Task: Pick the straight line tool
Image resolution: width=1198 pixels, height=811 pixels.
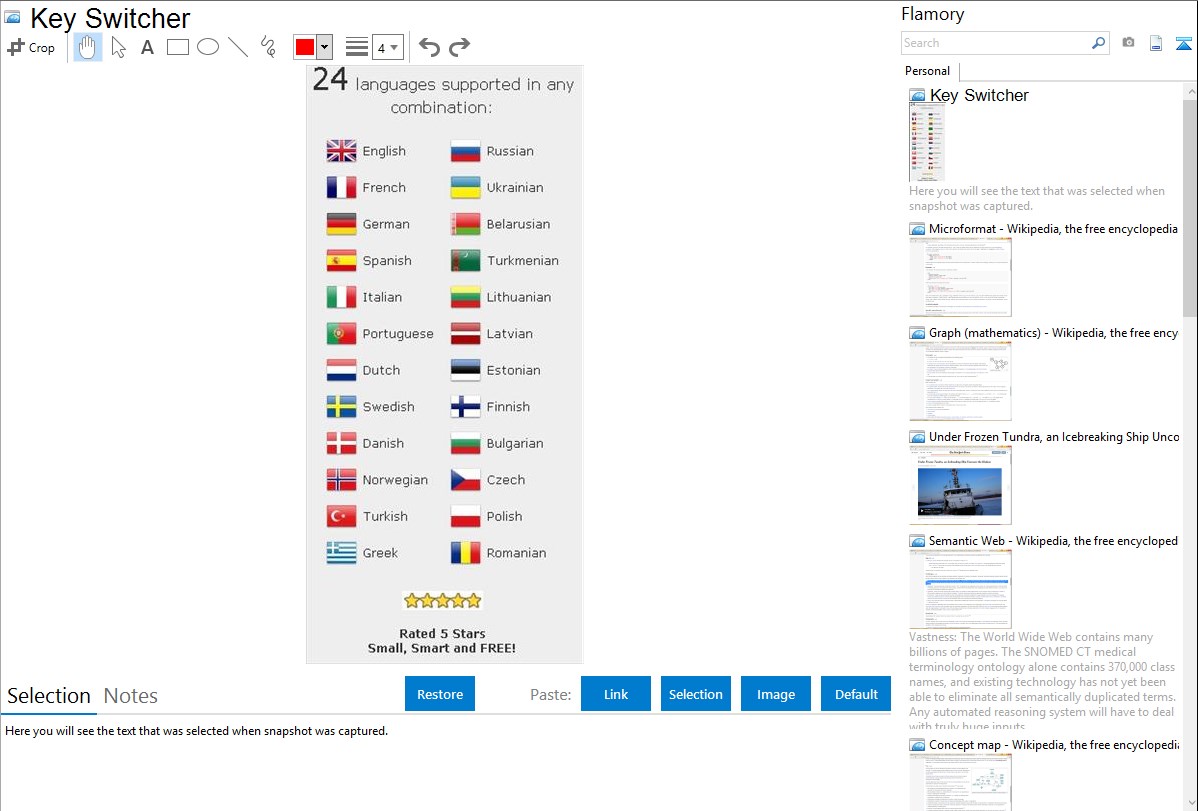Action: click(238, 47)
